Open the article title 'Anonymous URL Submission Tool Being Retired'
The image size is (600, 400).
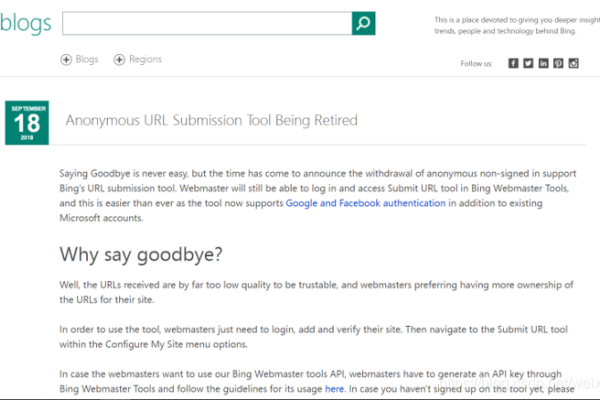click(x=211, y=120)
